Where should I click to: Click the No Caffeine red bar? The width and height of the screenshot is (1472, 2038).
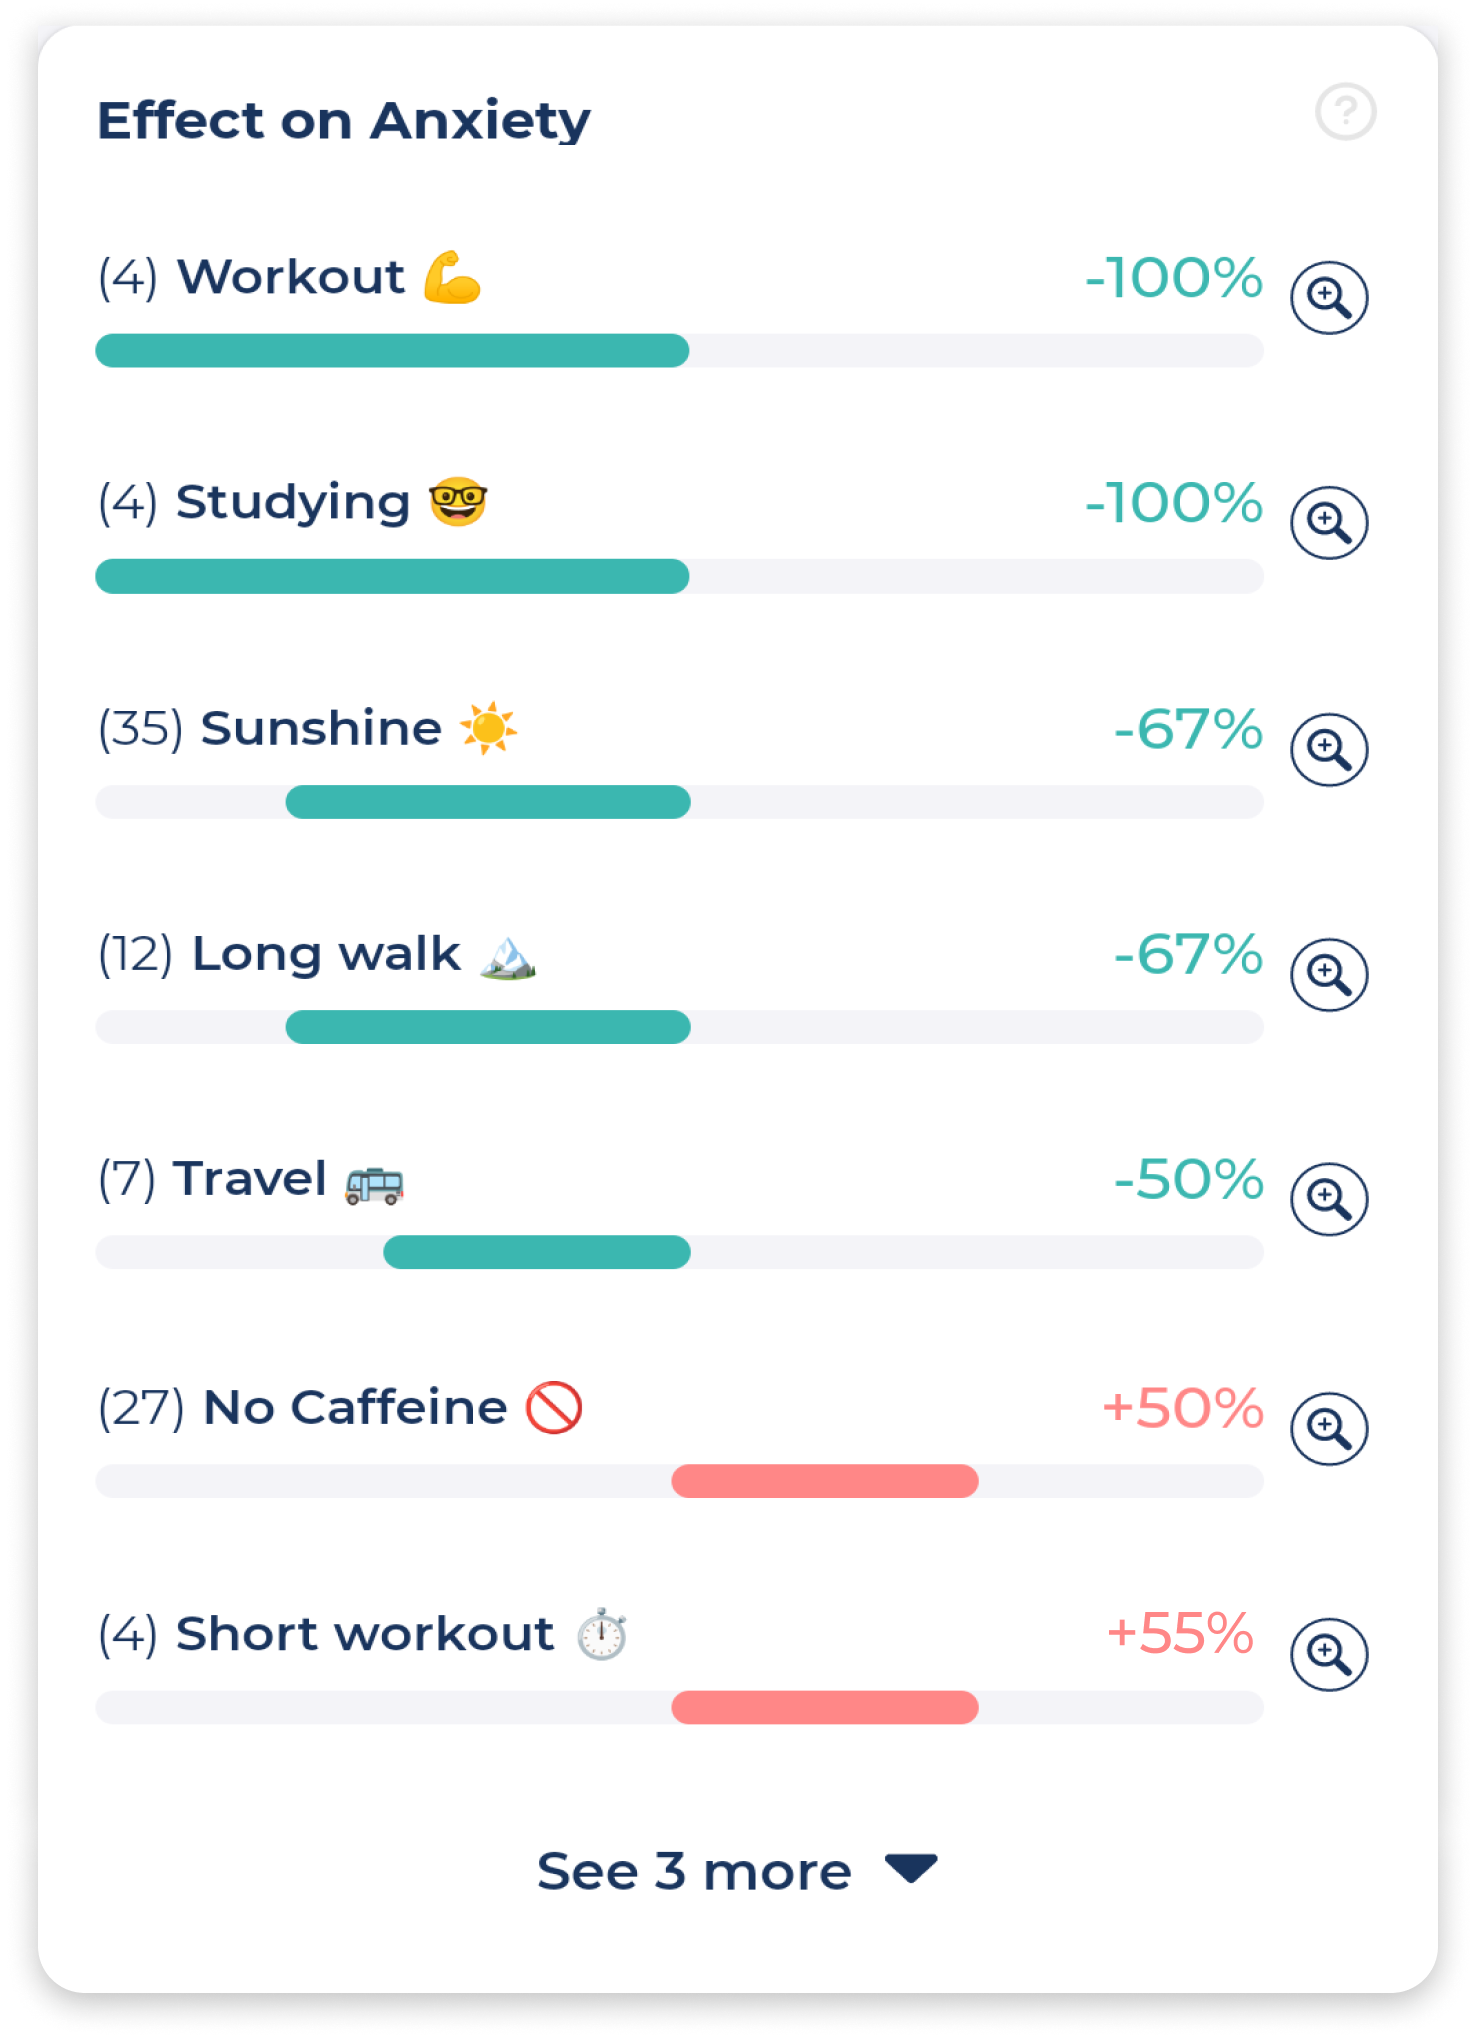[825, 1481]
